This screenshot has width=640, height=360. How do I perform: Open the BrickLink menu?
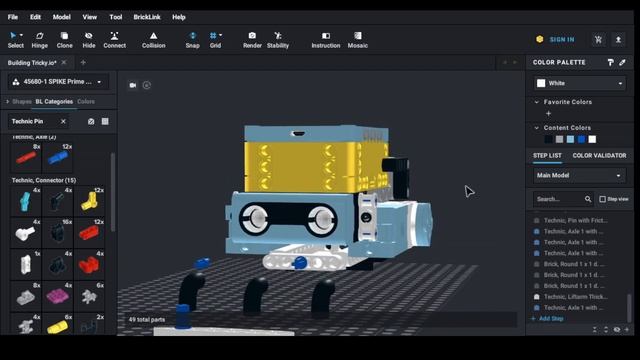(147, 17)
